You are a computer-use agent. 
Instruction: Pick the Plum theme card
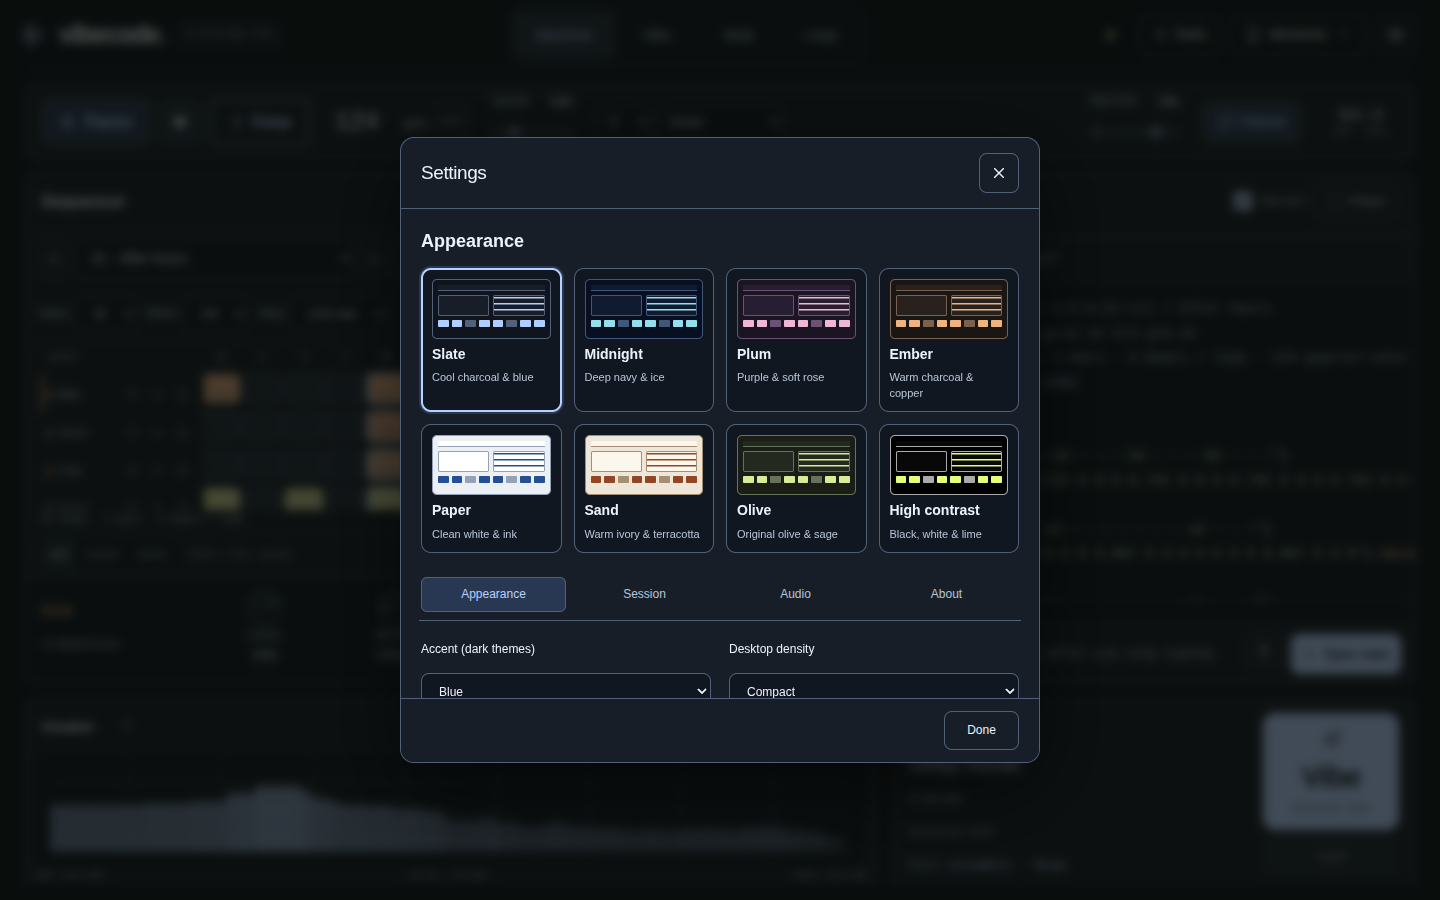point(796,340)
